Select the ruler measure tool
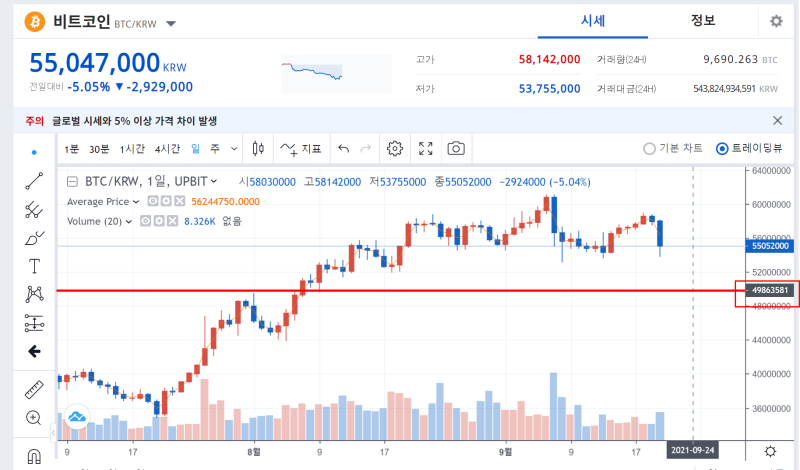This screenshot has height=470, width=800. click(x=34, y=390)
